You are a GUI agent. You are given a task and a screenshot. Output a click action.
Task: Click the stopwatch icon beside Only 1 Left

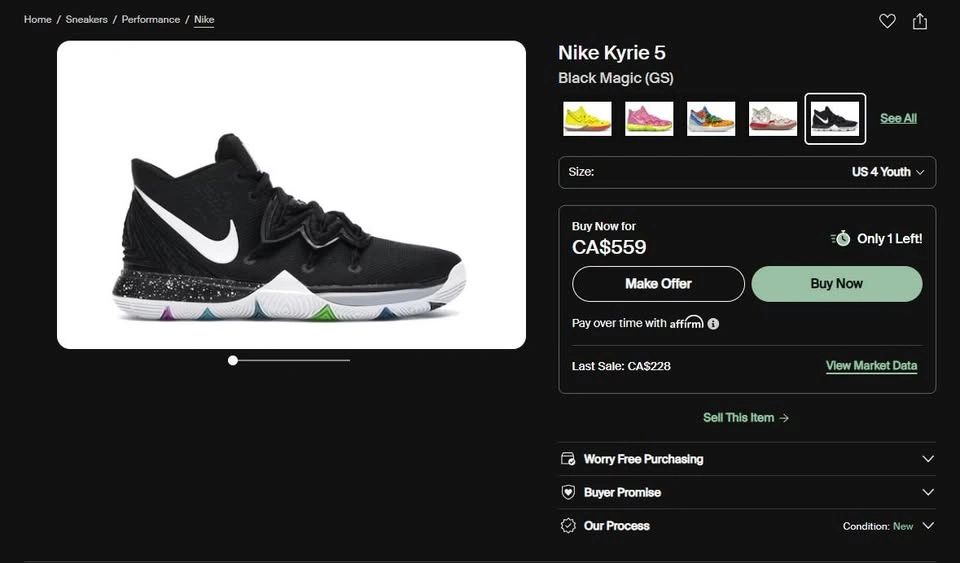841,238
